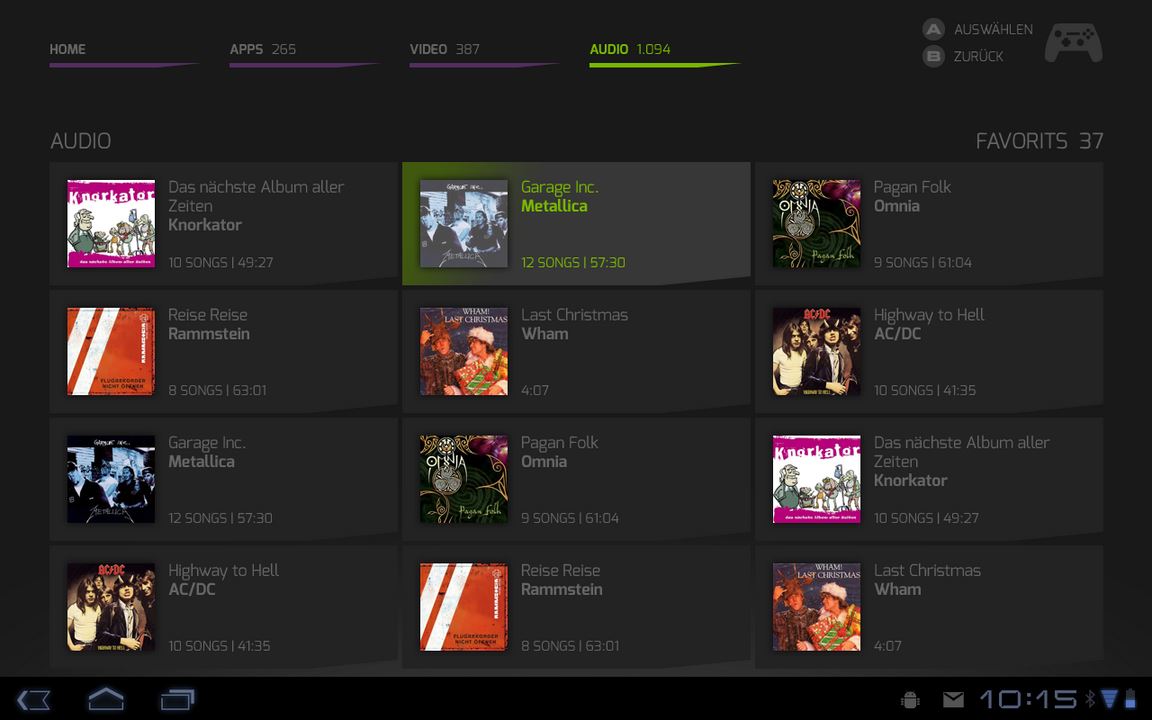Click the green "Garage Inc." title text
Viewport: 1152px width, 720px height.
560,187
